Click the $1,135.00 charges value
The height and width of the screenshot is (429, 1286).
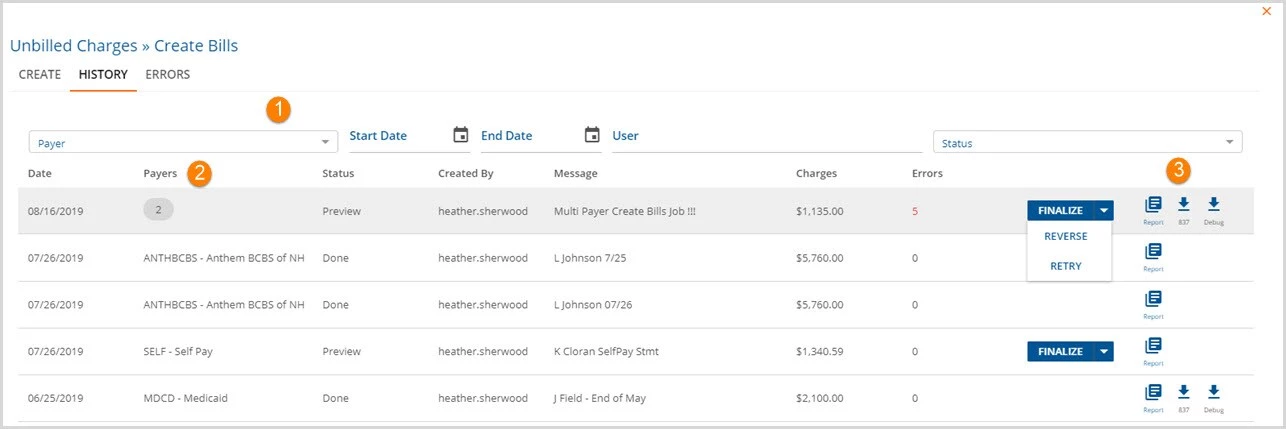(x=820, y=212)
